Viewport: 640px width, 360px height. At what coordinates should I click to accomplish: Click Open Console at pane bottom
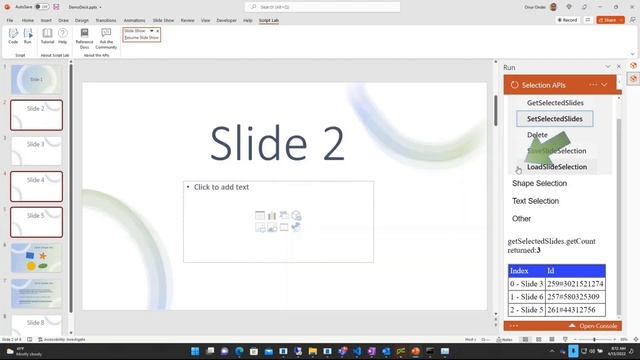click(x=594, y=326)
